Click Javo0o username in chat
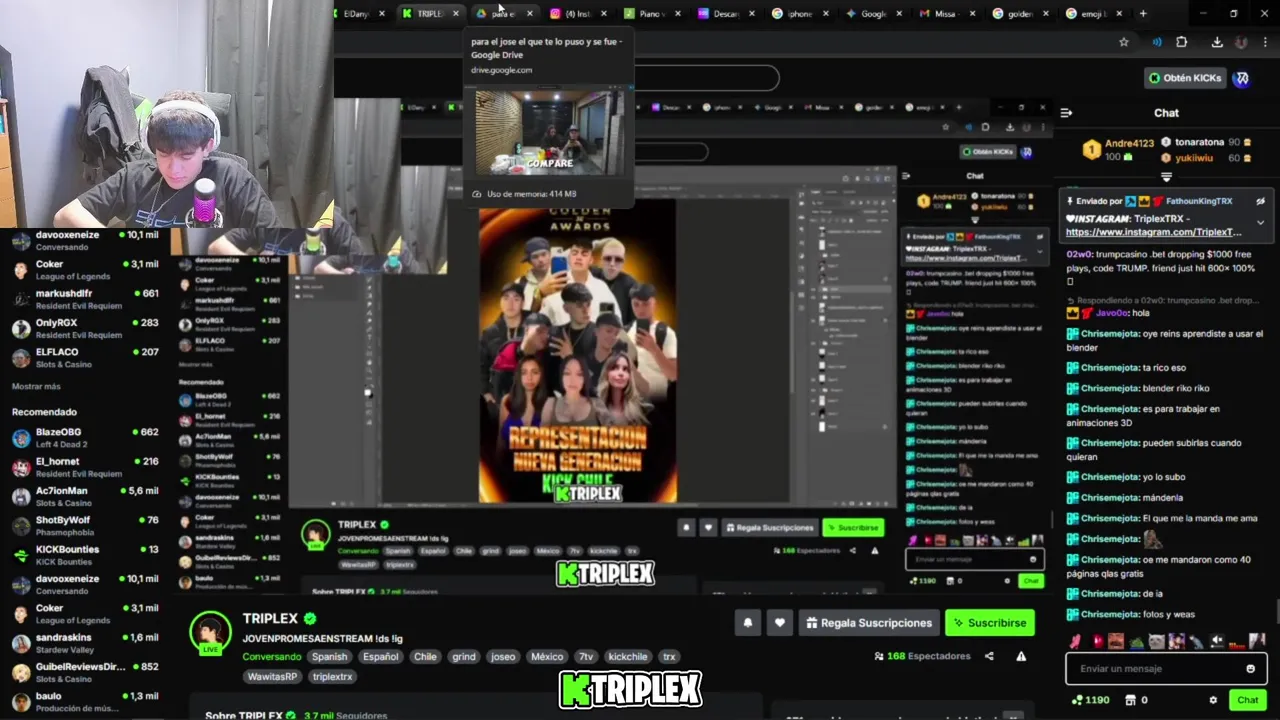This screenshot has height=720, width=1280. 1112,313
